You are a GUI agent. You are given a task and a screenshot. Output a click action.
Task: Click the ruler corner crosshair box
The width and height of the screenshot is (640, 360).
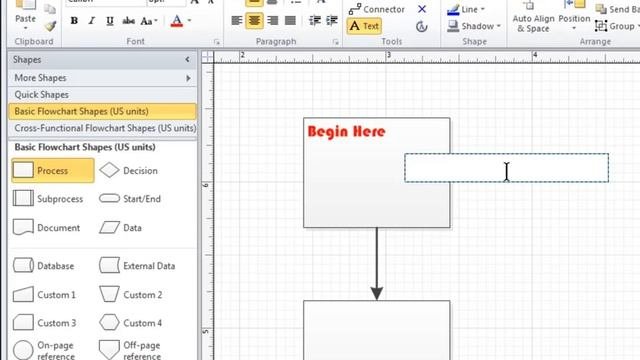(x=207, y=56)
